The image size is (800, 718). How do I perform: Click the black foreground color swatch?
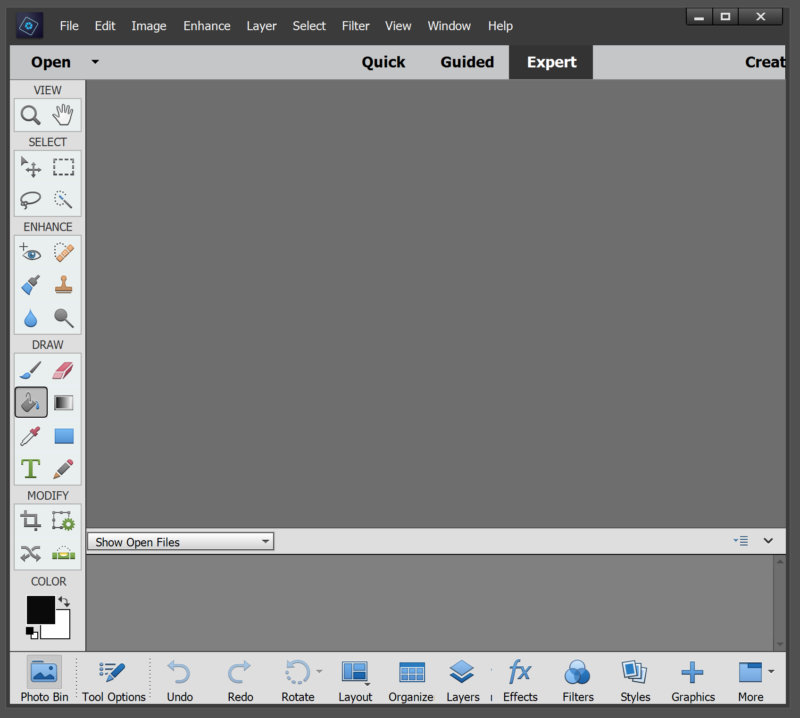coord(40,609)
